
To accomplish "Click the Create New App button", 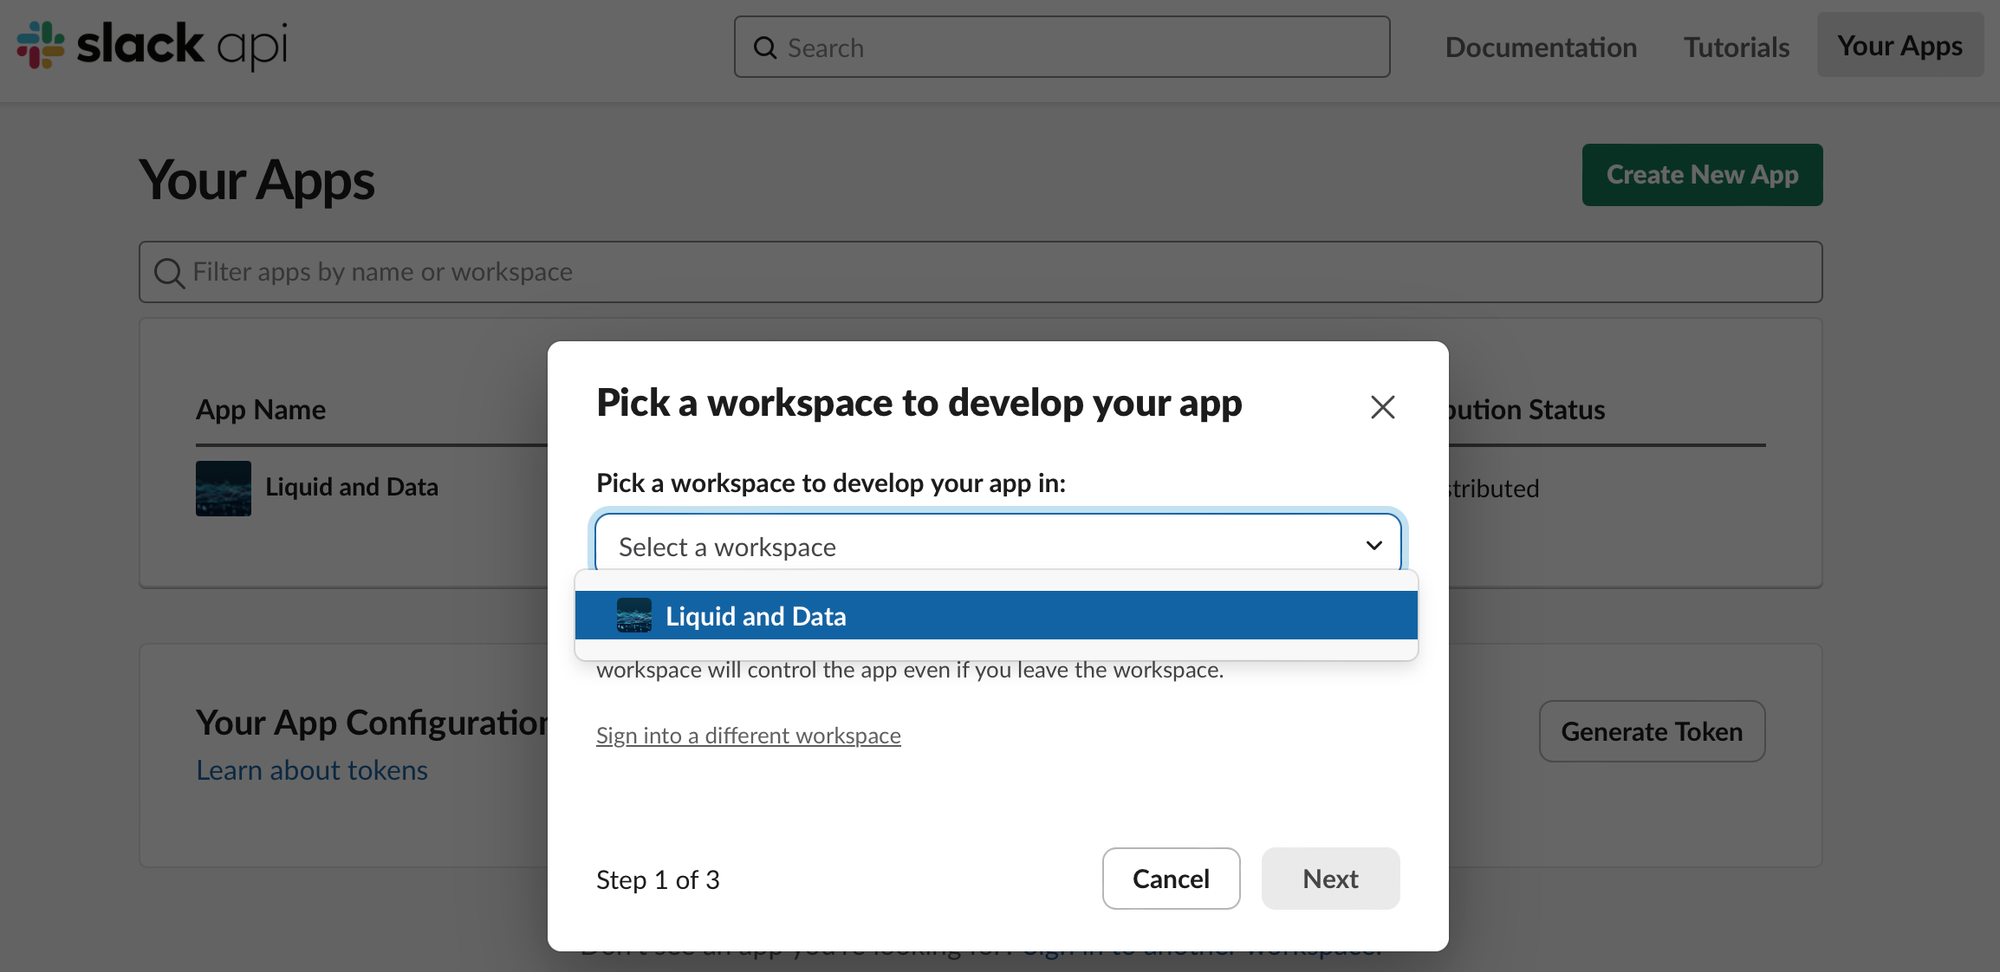I will 1702,175.
